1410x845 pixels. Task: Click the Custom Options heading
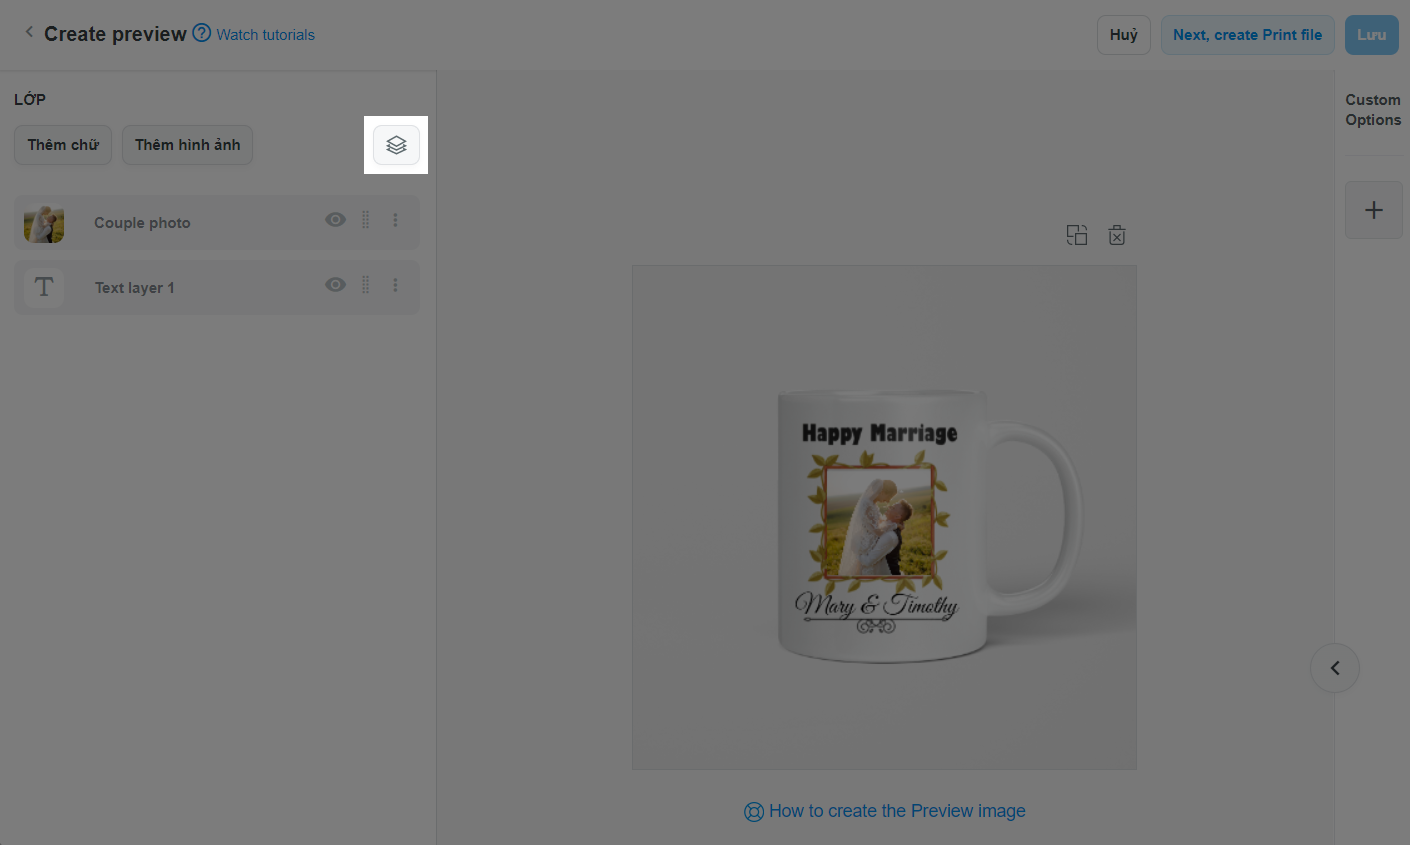1373,110
